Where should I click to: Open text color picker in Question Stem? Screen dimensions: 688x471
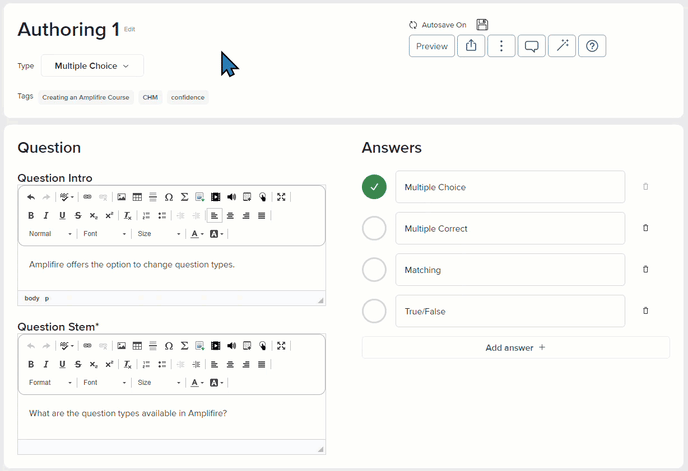pyautogui.click(x=197, y=383)
